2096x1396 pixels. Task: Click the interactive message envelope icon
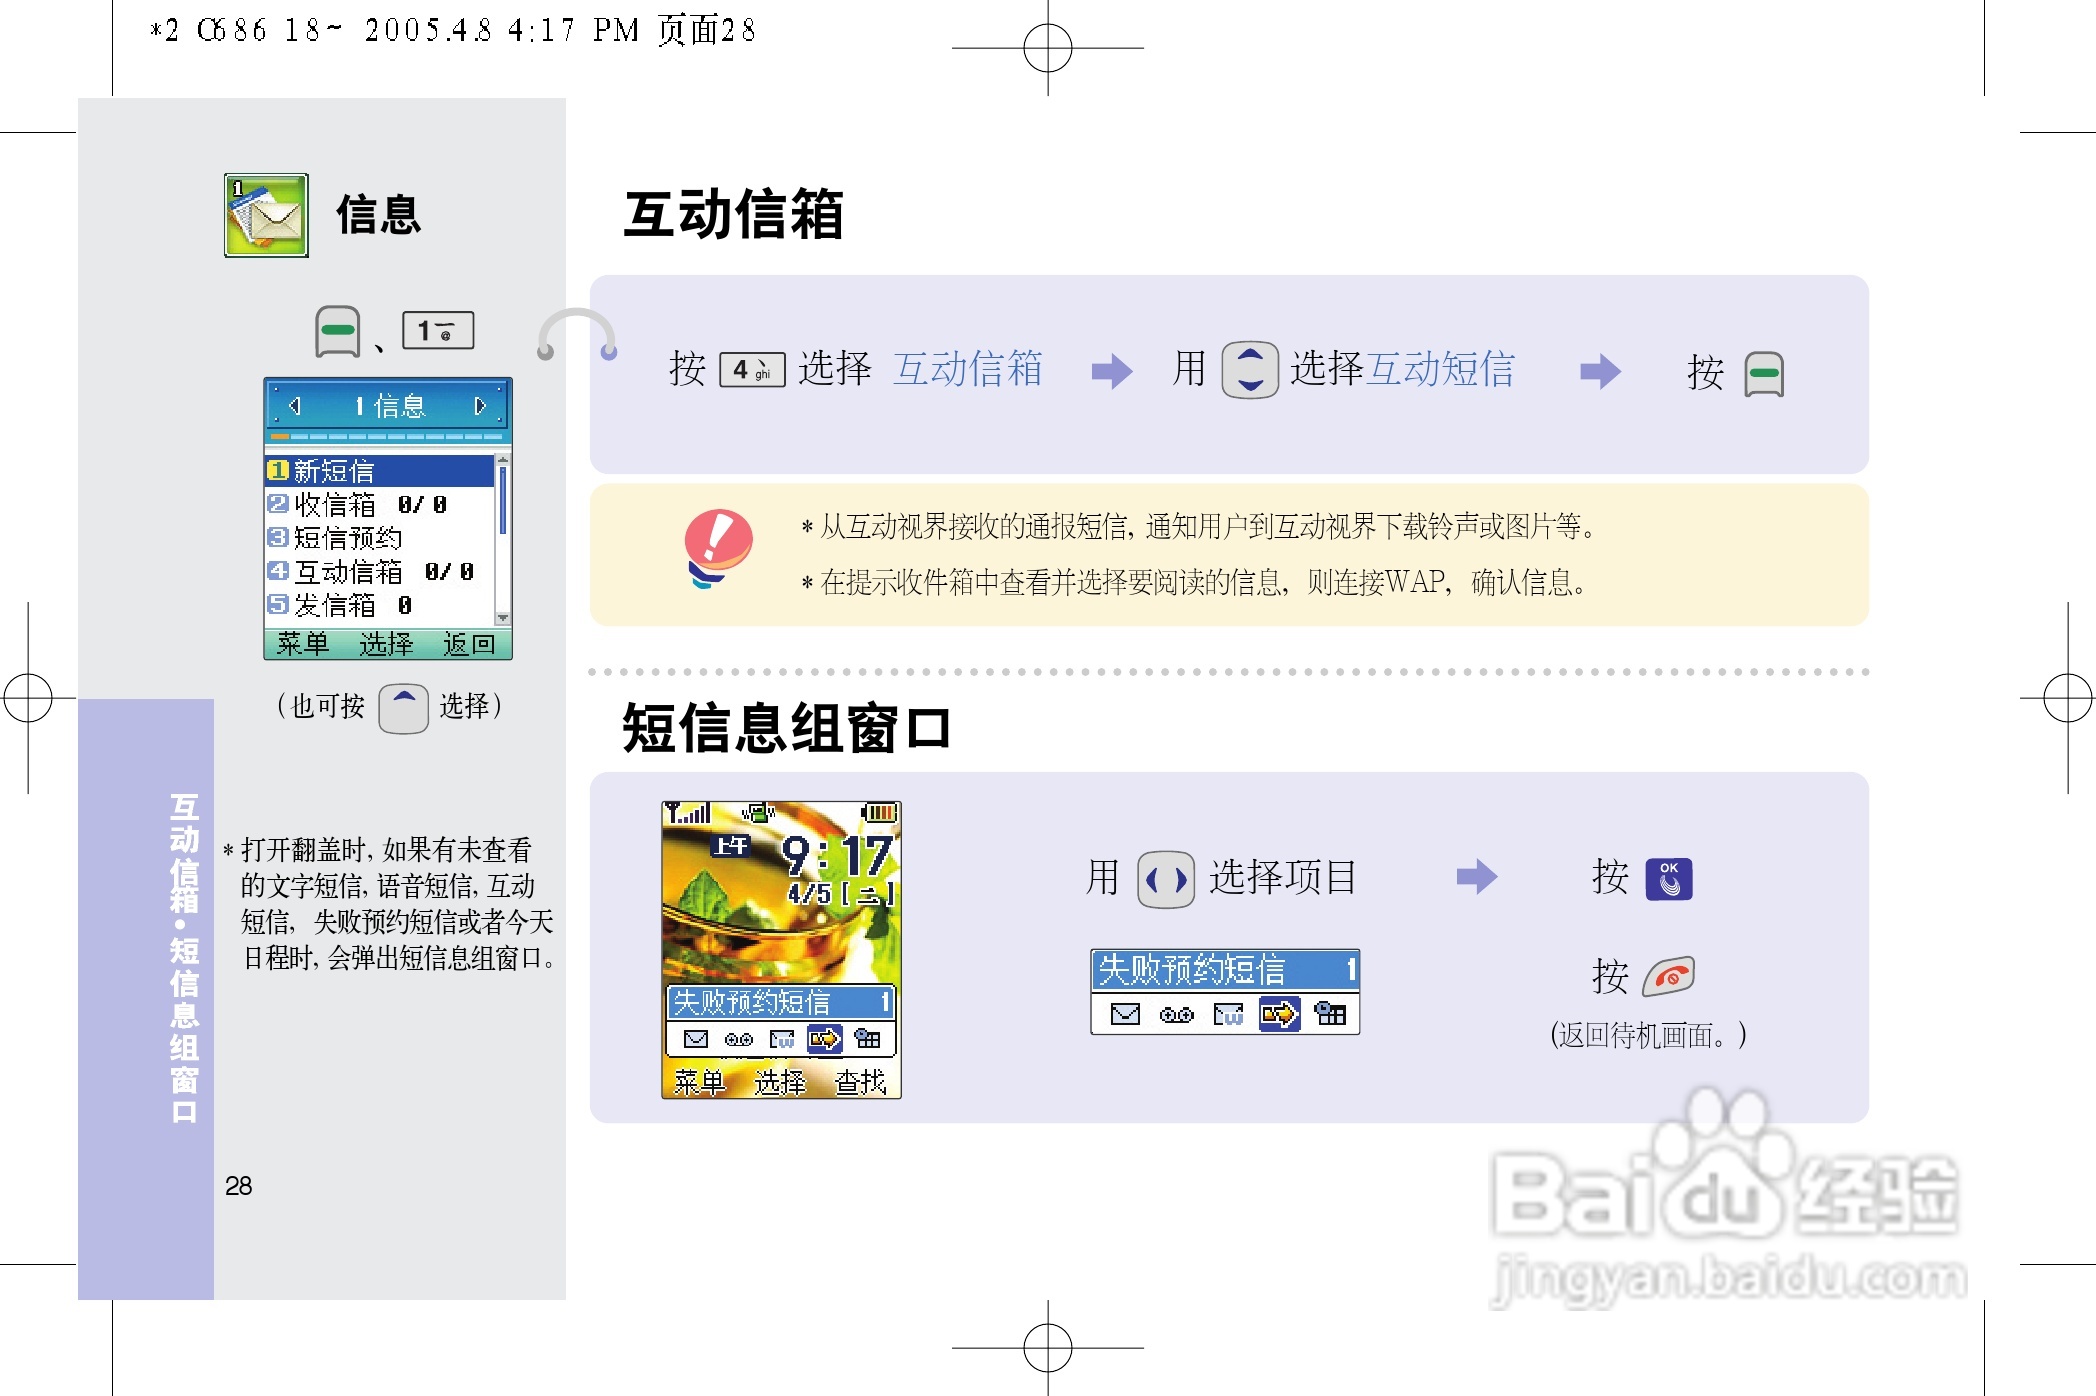click(1229, 1014)
